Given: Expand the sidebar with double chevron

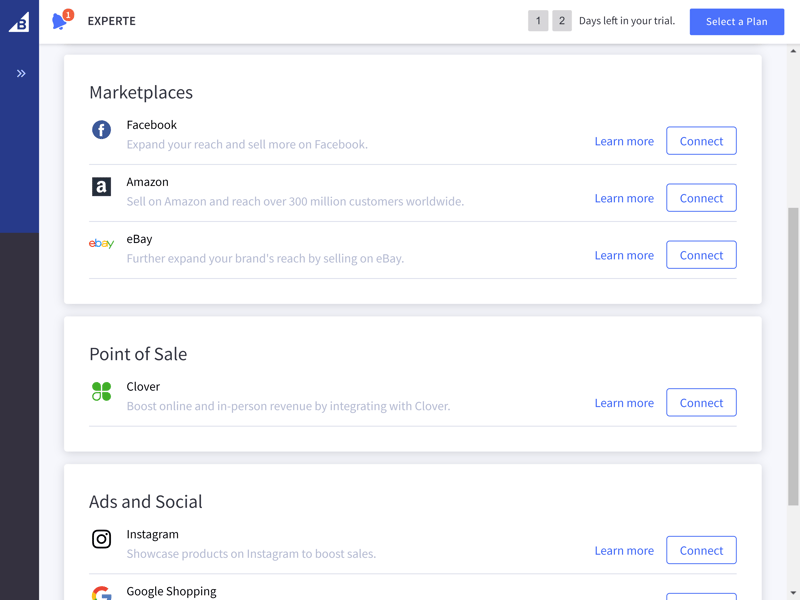Looking at the screenshot, I should click(x=21, y=73).
